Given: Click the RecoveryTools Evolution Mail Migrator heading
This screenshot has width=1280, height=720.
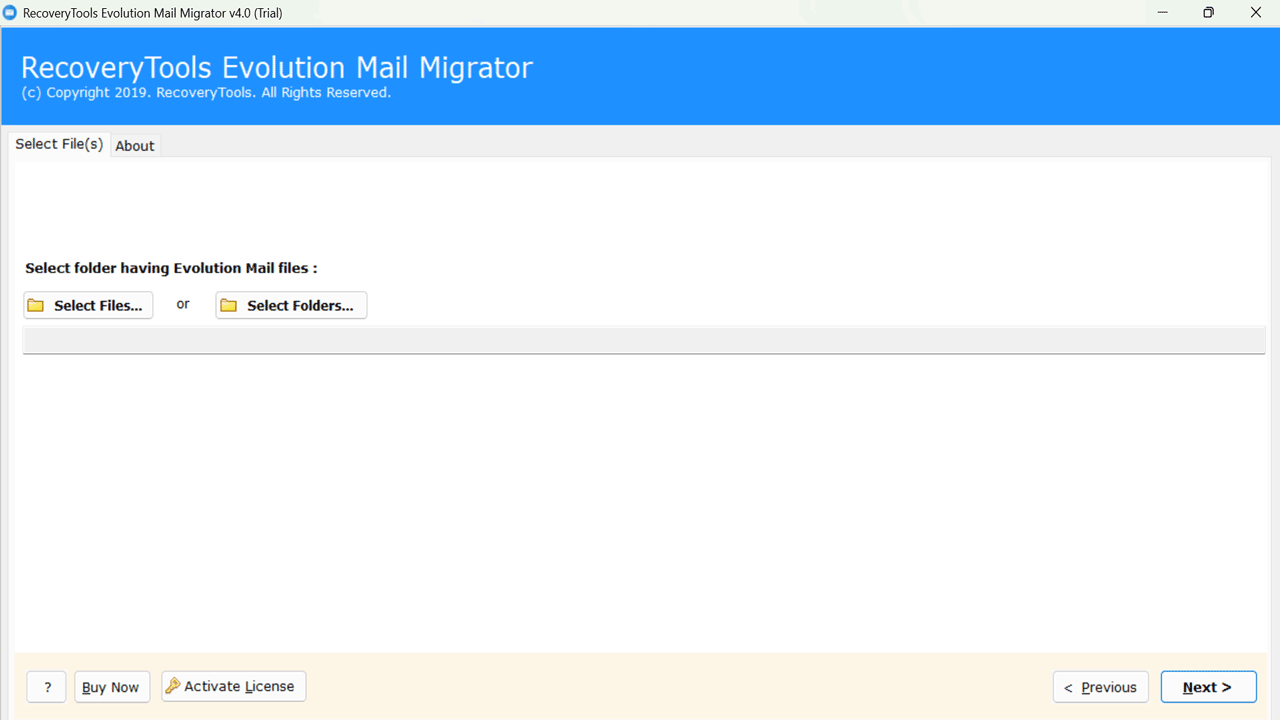Looking at the screenshot, I should point(277,67).
